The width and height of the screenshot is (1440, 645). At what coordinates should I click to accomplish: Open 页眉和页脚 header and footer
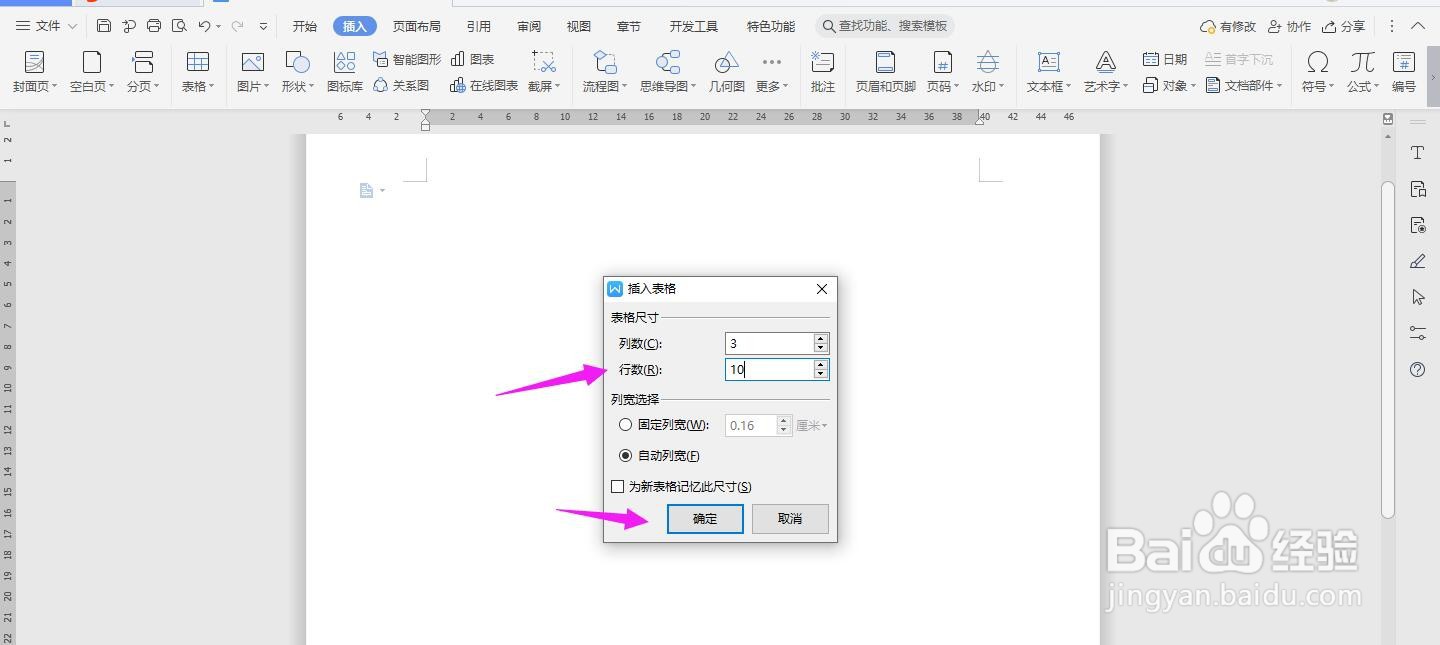tap(886, 72)
